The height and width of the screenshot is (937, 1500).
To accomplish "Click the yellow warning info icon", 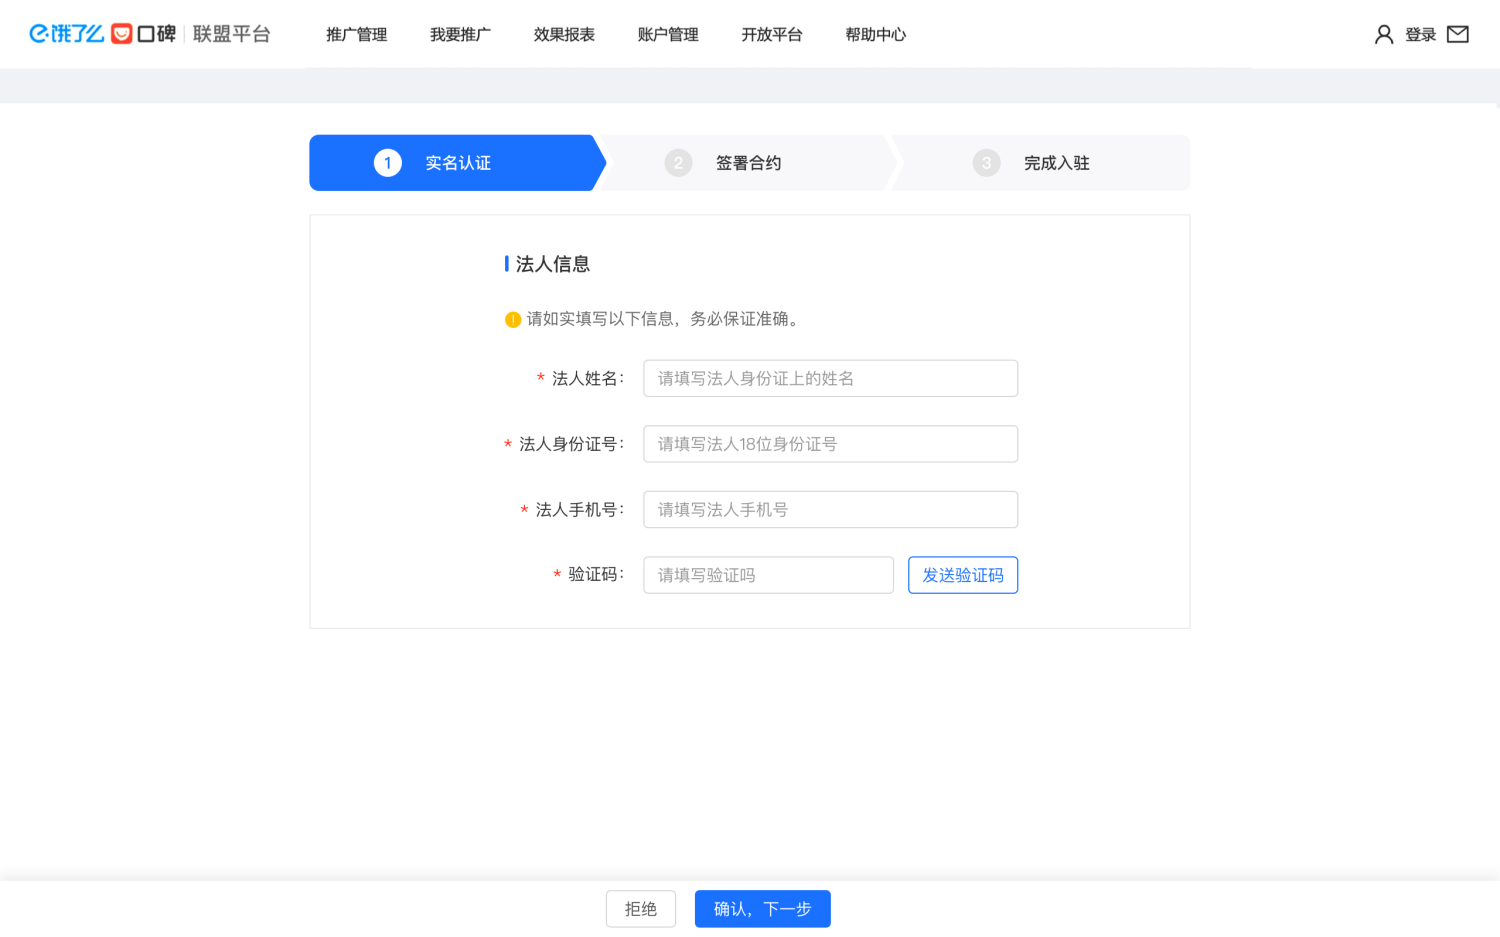I will [x=513, y=320].
